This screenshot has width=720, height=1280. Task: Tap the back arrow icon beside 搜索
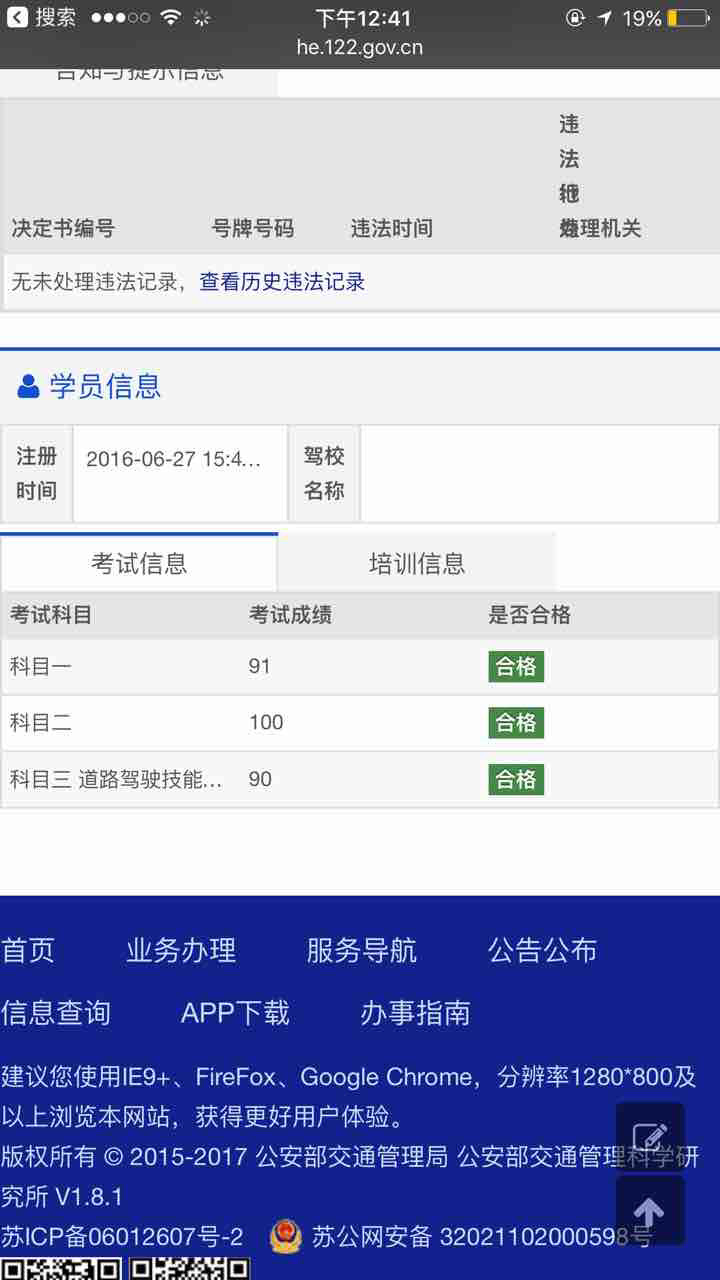(x=17, y=17)
